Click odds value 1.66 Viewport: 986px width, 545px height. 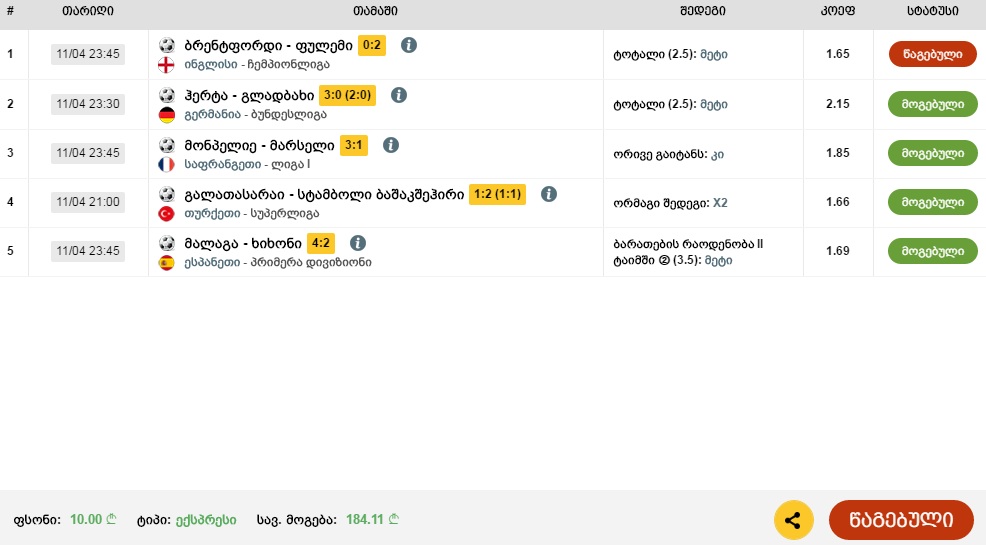838,202
